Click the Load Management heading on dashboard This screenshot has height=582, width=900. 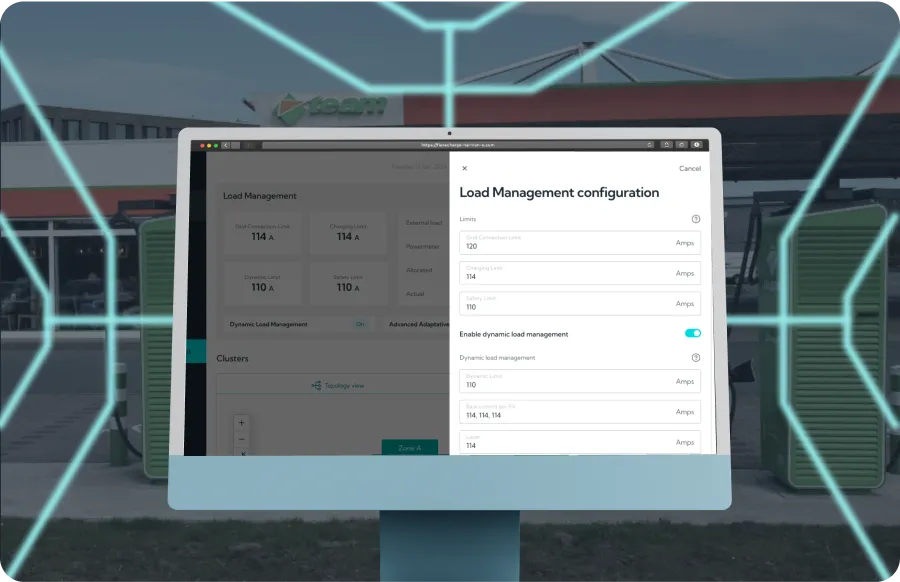click(259, 196)
